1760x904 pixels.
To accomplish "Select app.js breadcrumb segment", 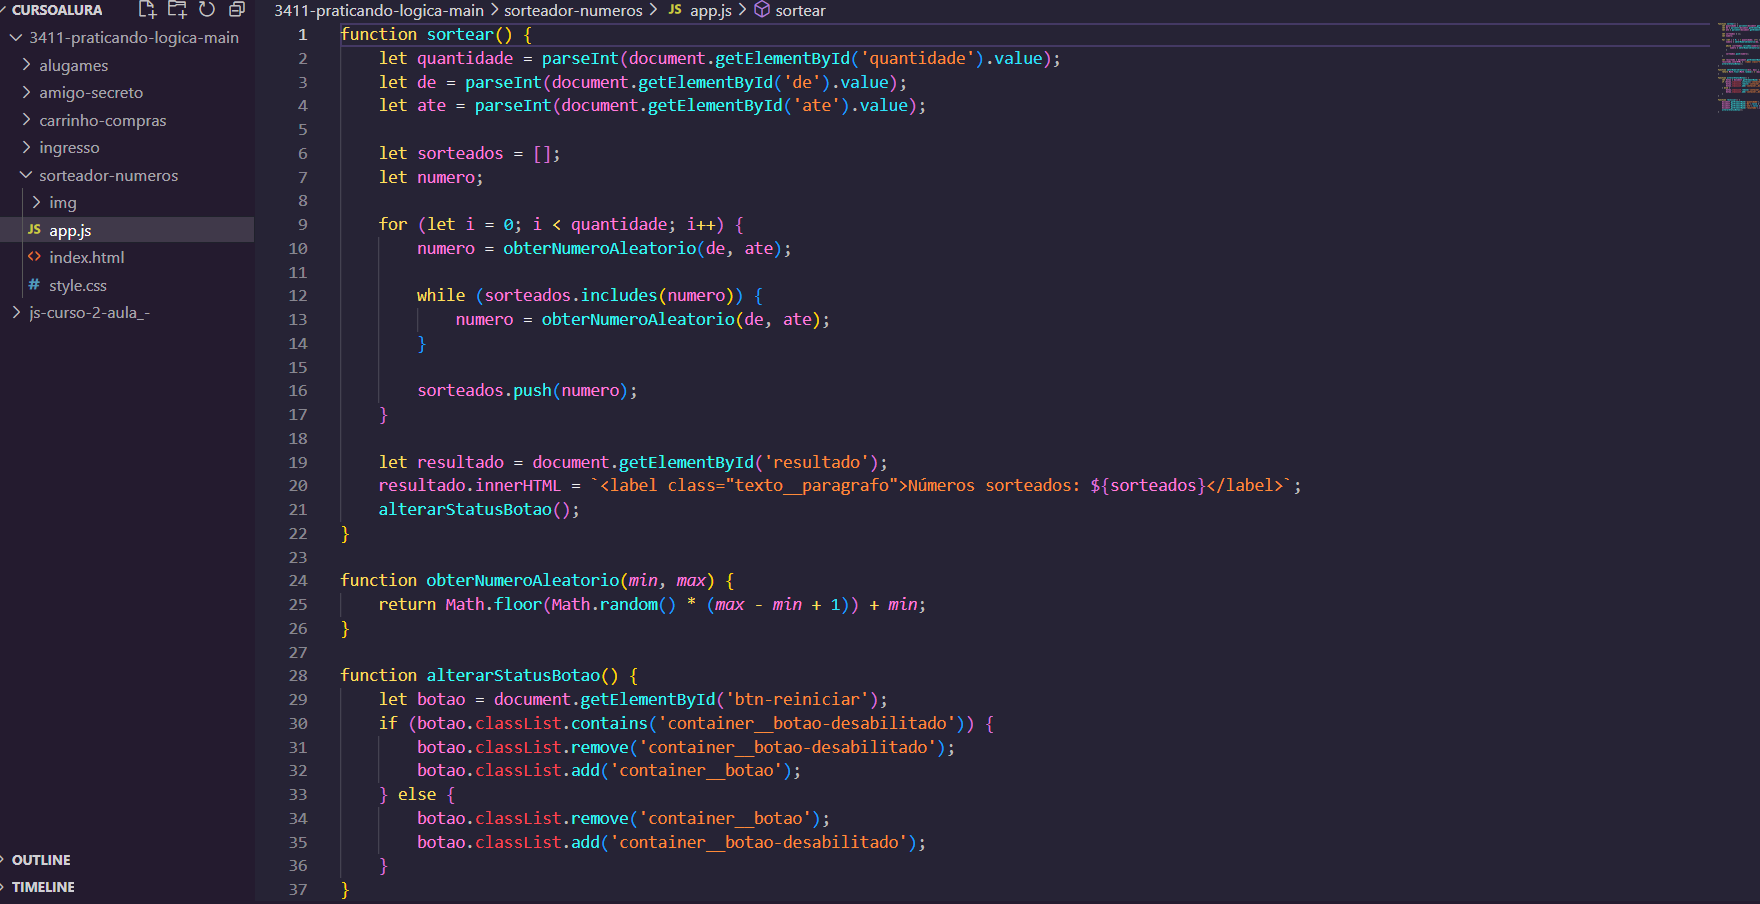I will point(711,10).
